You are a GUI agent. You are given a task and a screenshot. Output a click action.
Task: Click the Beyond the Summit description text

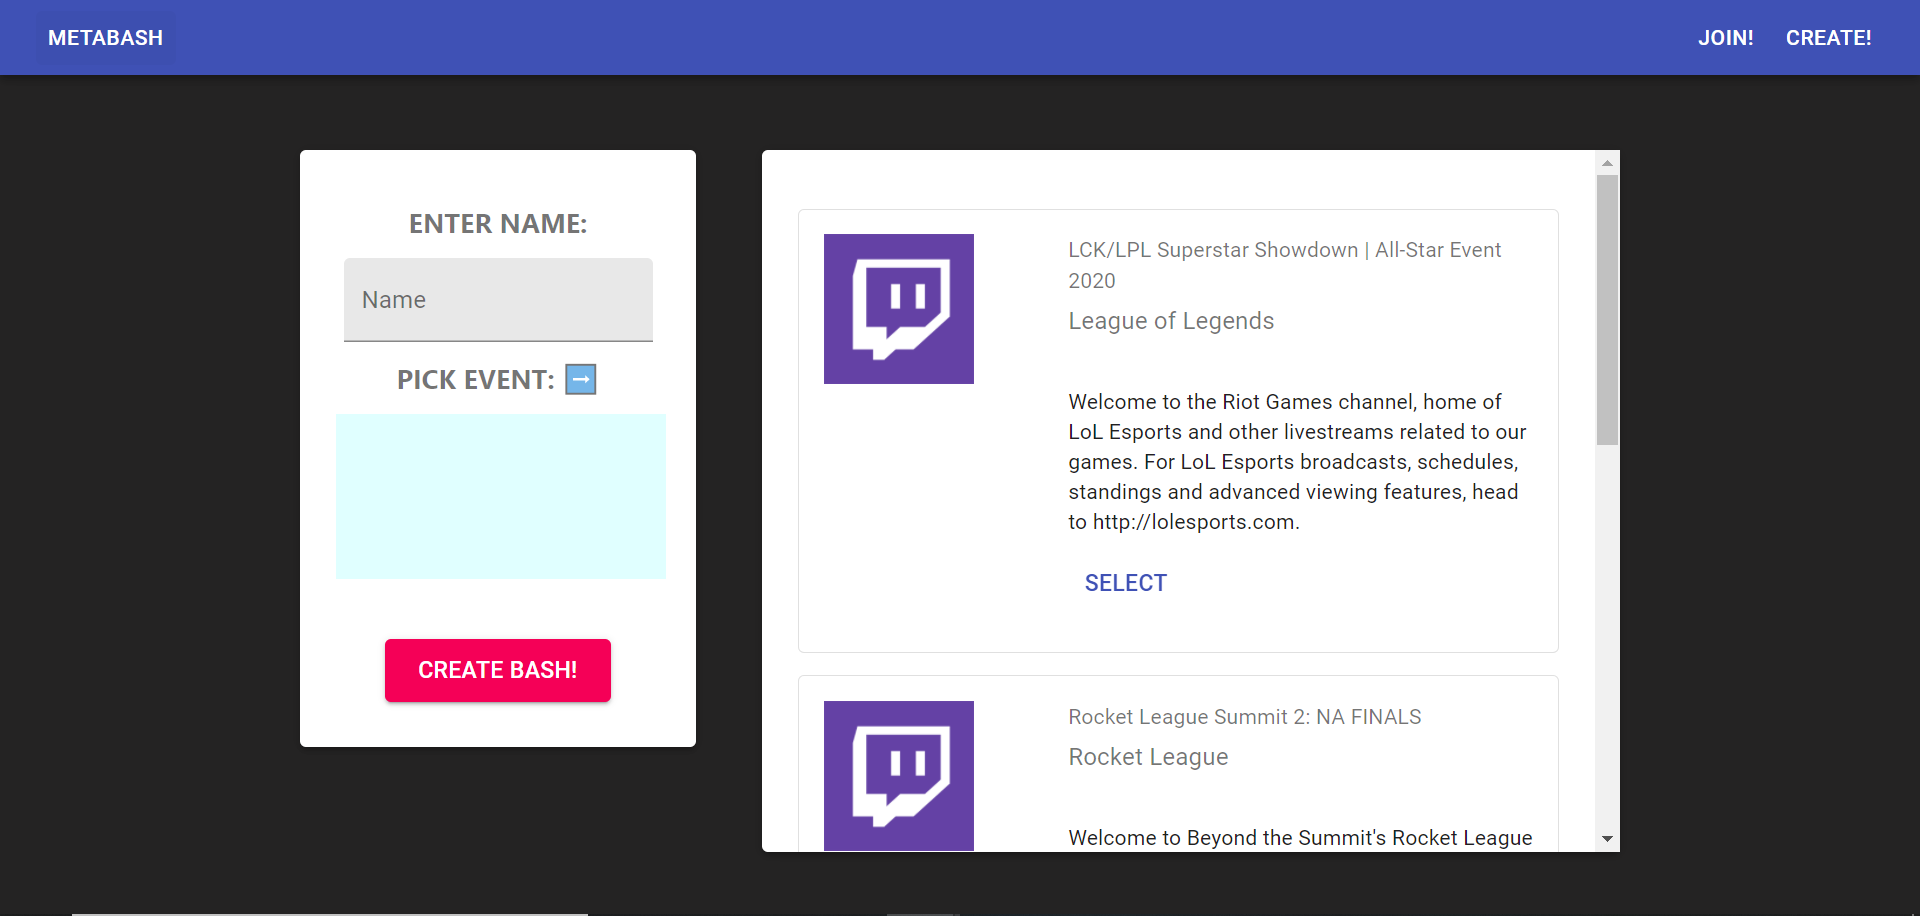[1300, 838]
